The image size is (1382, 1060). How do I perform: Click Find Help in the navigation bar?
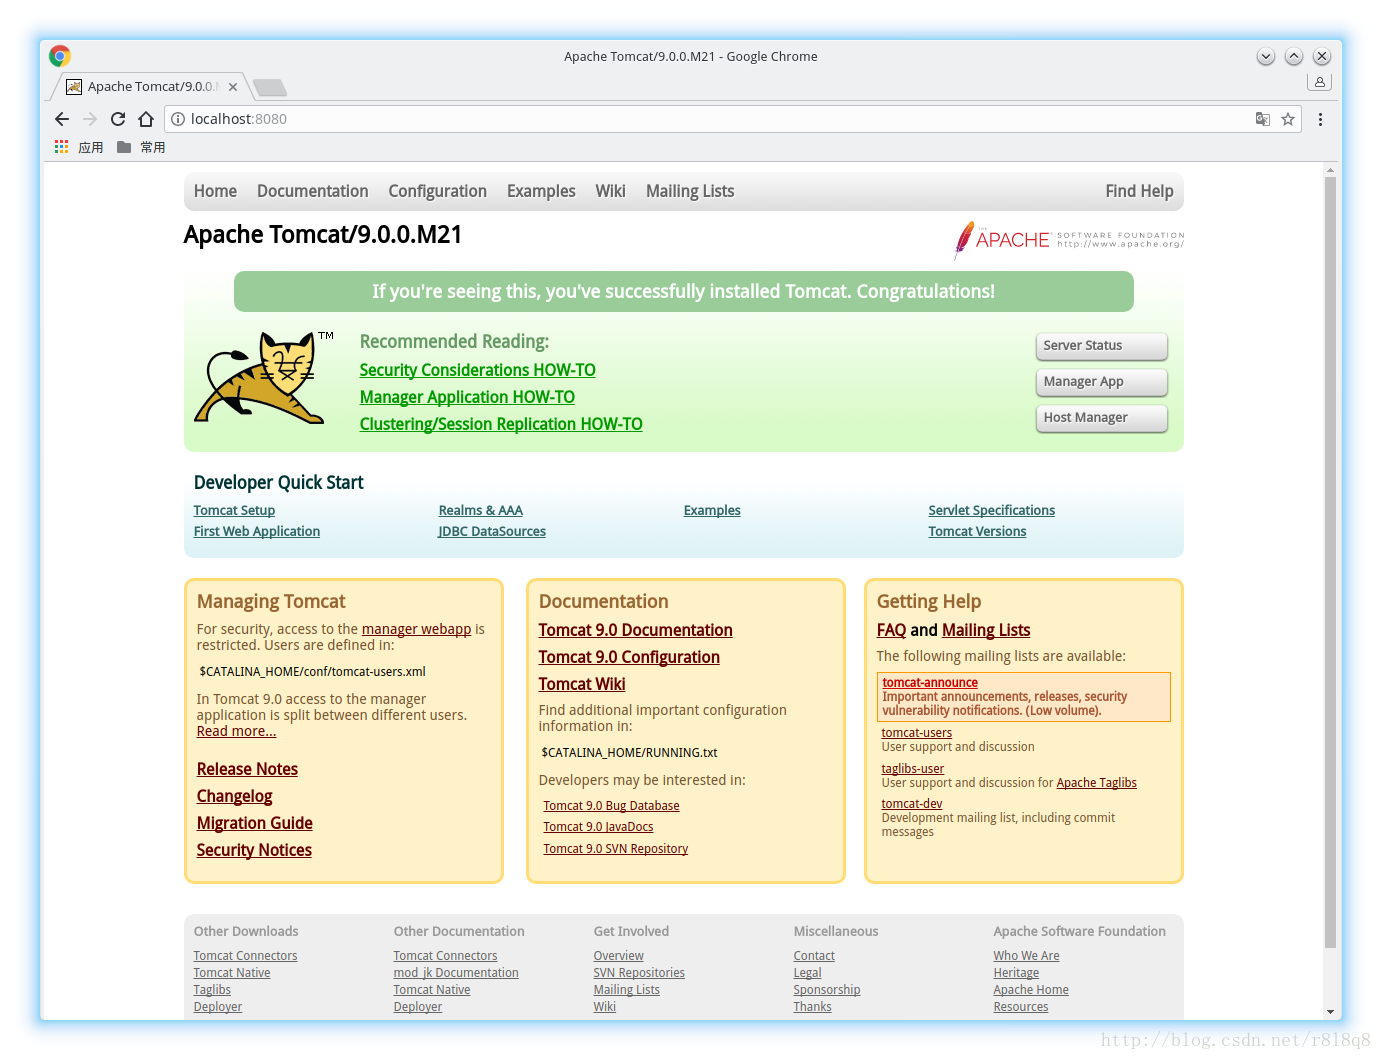click(x=1139, y=191)
